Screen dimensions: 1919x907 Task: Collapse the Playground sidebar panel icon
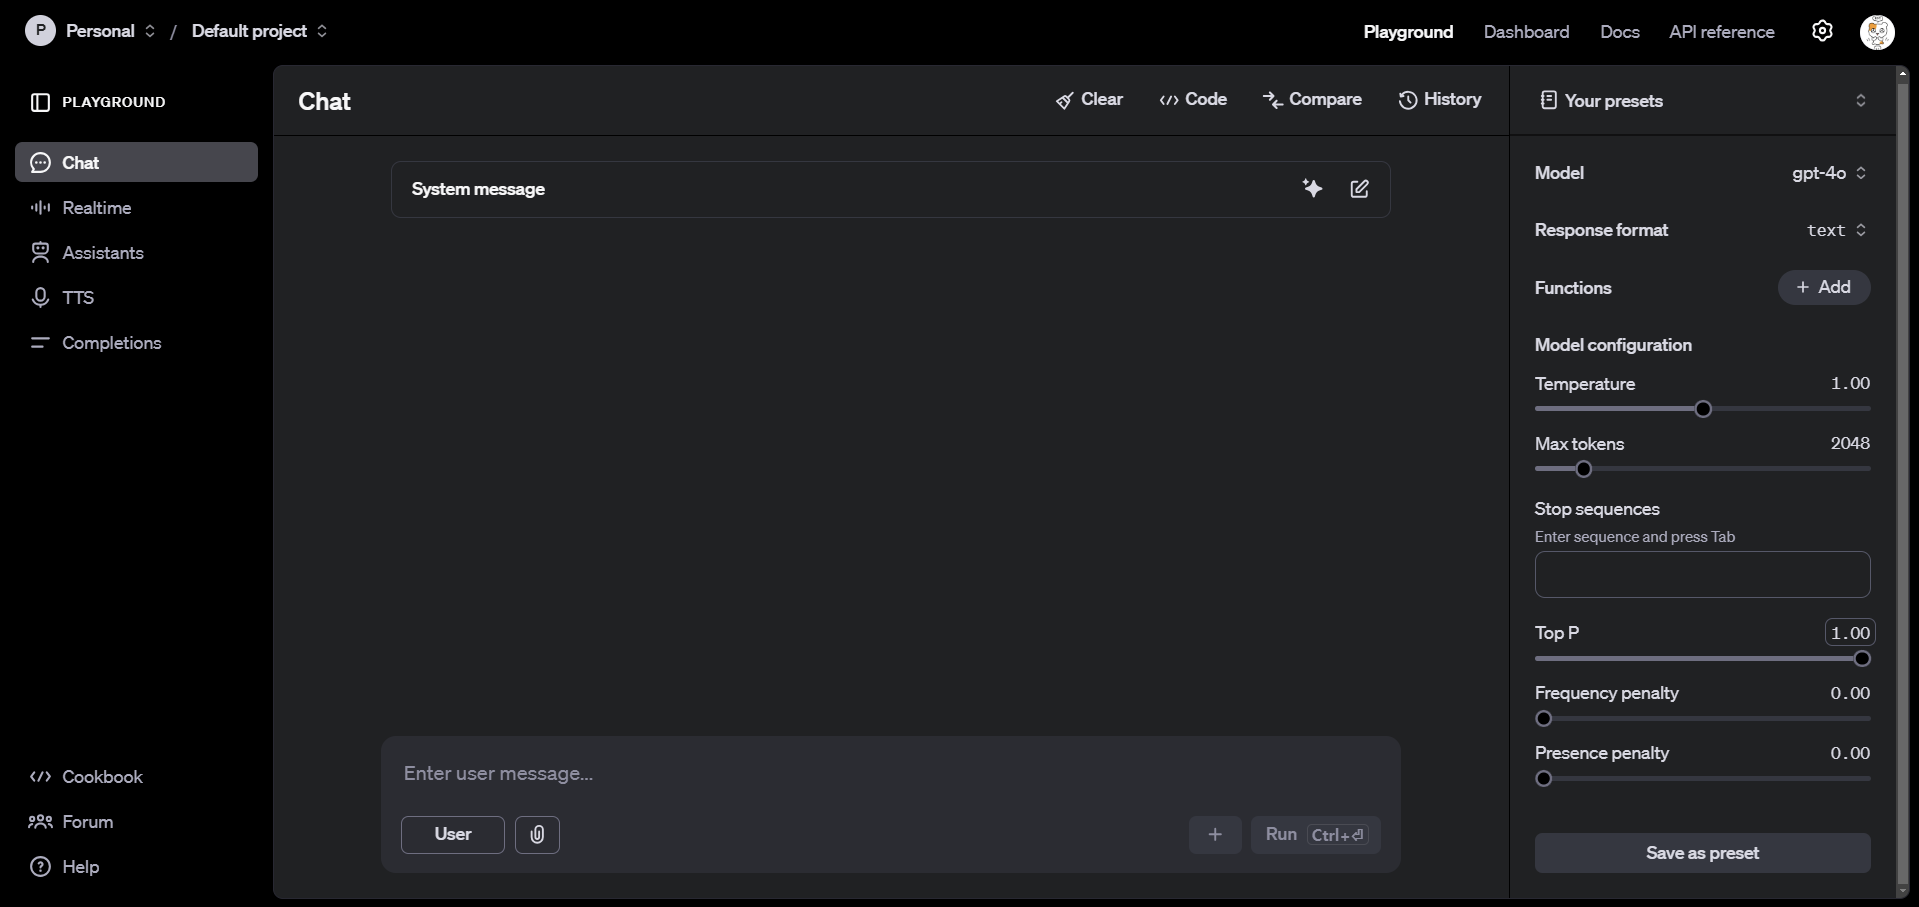tap(40, 102)
